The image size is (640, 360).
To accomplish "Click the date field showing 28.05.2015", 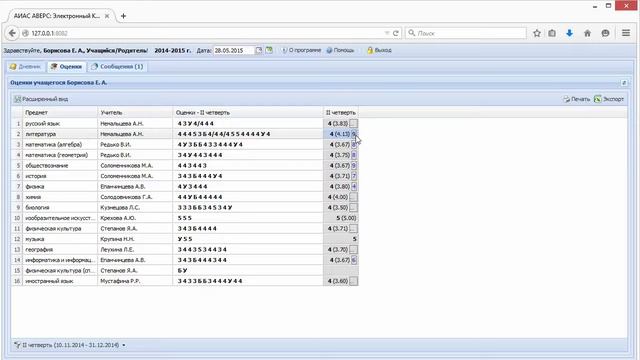I will [x=233, y=50].
